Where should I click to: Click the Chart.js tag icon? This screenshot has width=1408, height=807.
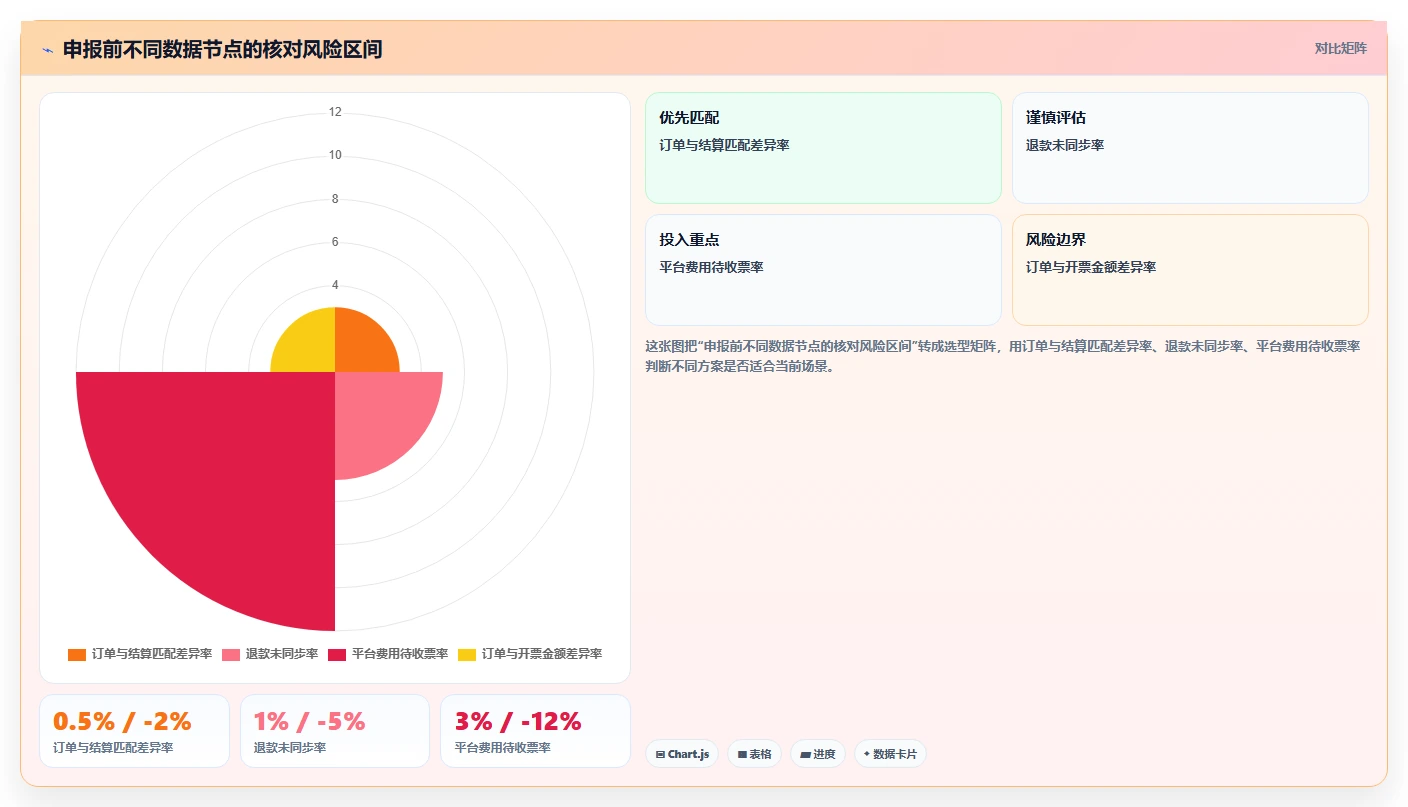[660, 754]
